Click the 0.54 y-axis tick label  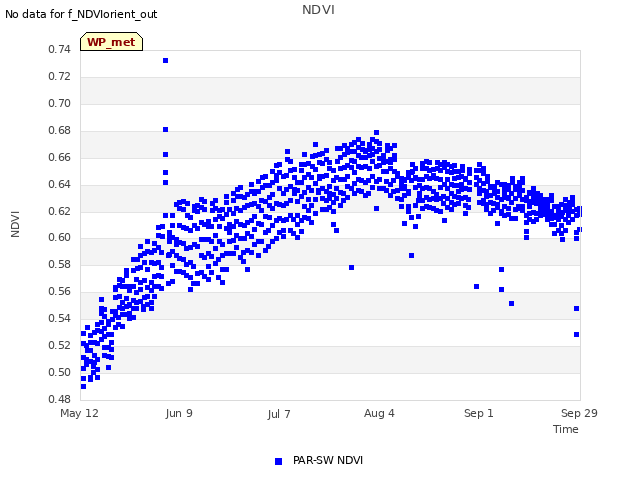(59, 318)
